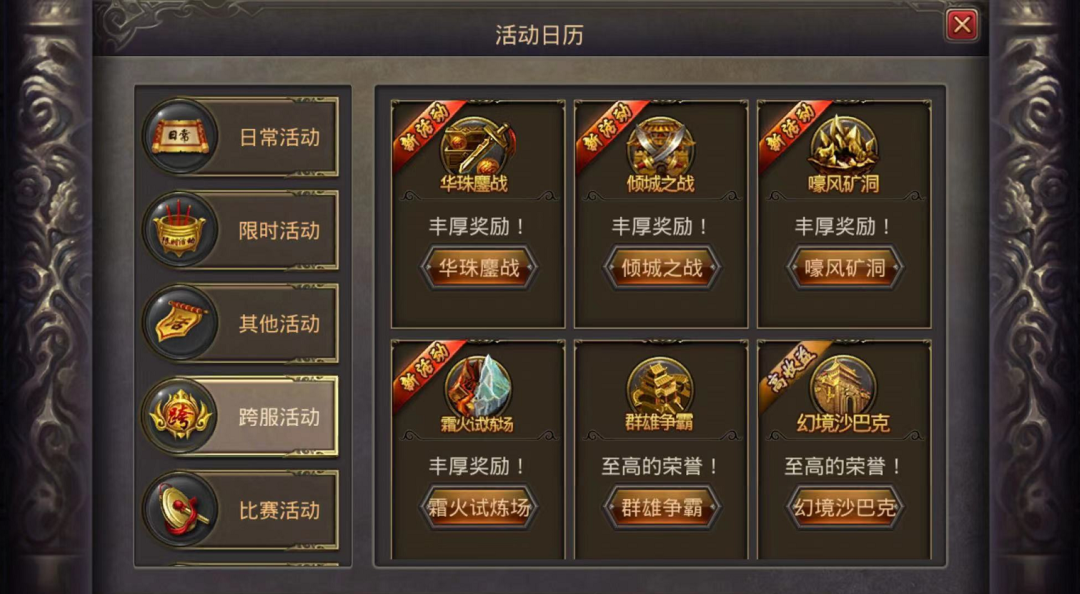Viewport: 1080px width, 594px height.
Task: Click the 日常 scroll icon in sidebar
Action: tap(180, 136)
